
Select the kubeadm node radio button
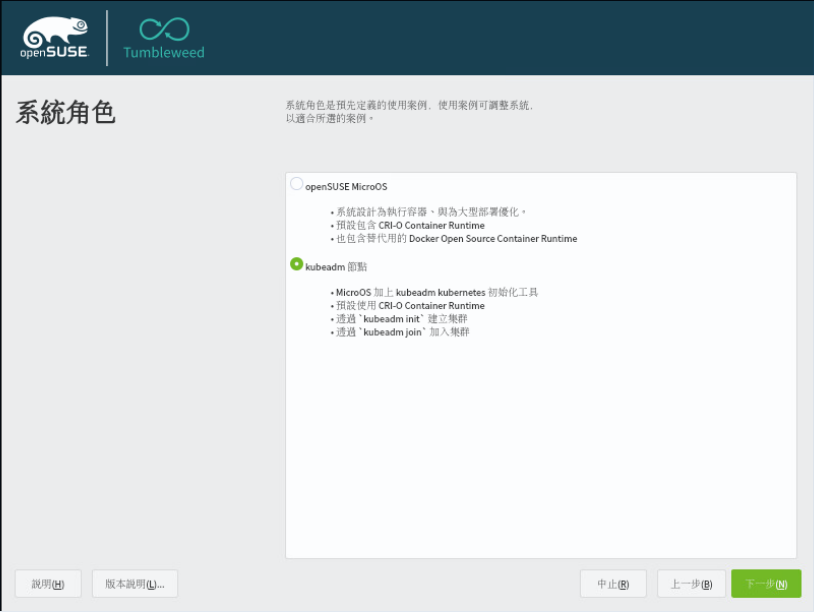click(x=296, y=264)
